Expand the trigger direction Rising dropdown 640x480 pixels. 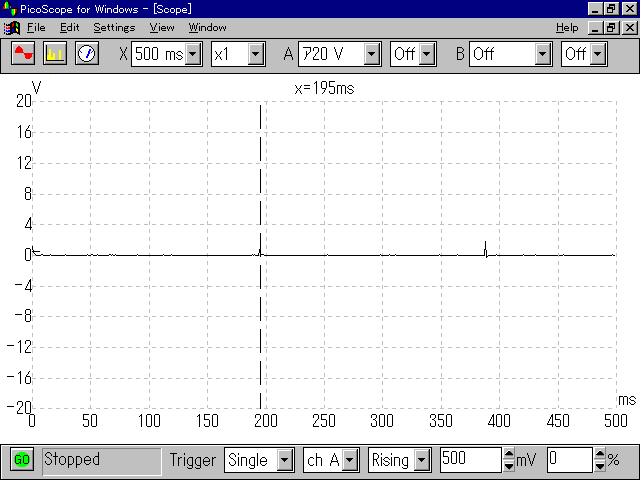click(422, 460)
